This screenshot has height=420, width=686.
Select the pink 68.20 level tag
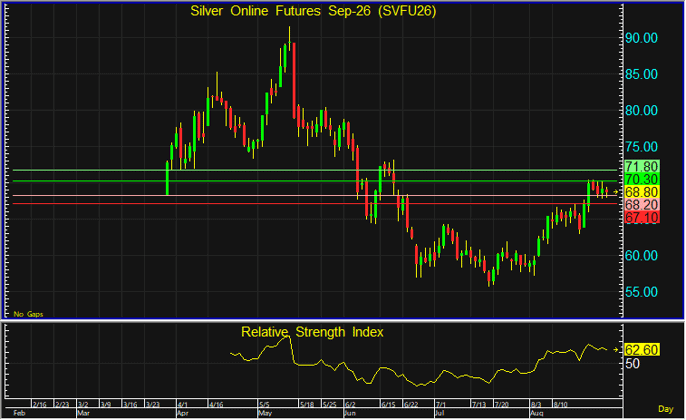pos(641,204)
